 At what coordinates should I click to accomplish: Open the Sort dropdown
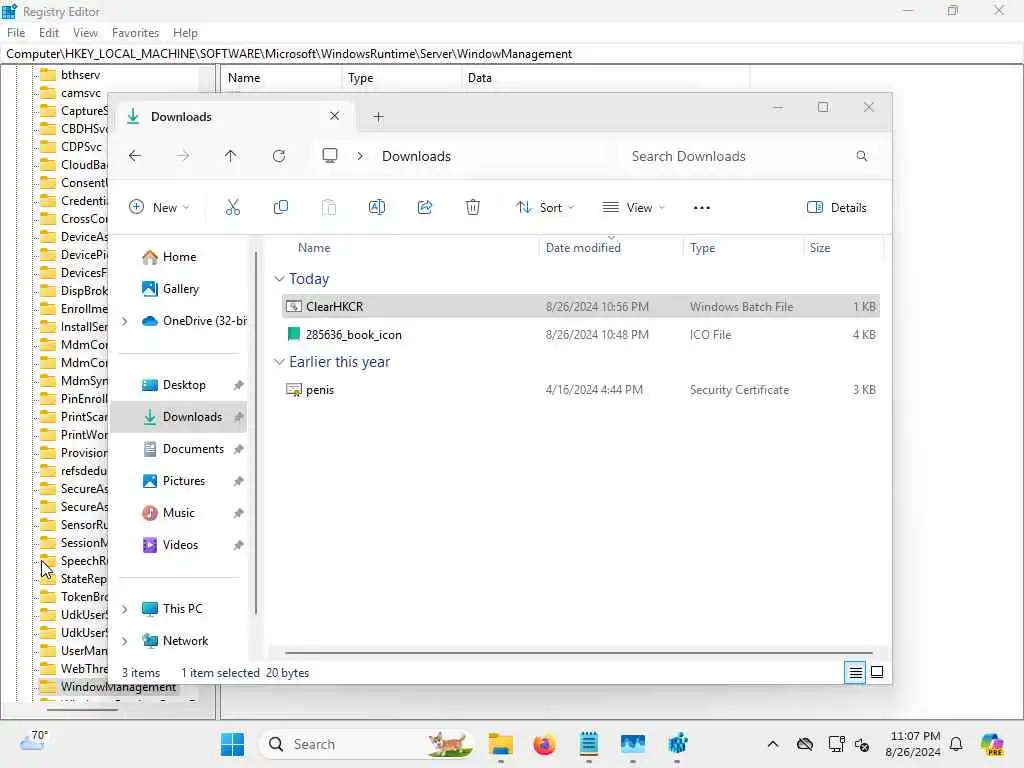[x=544, y=208]
